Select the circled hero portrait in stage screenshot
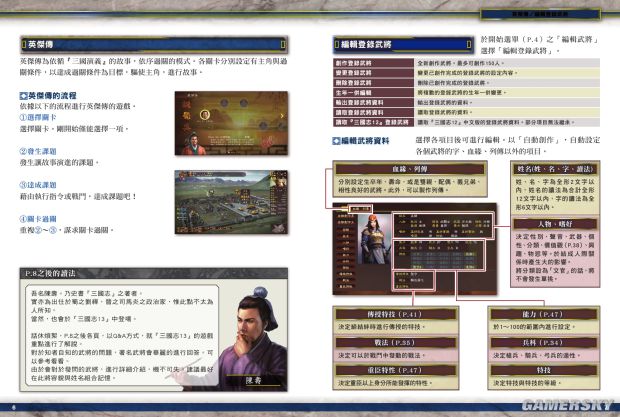The image size is (620, 417). pos(205,115)
